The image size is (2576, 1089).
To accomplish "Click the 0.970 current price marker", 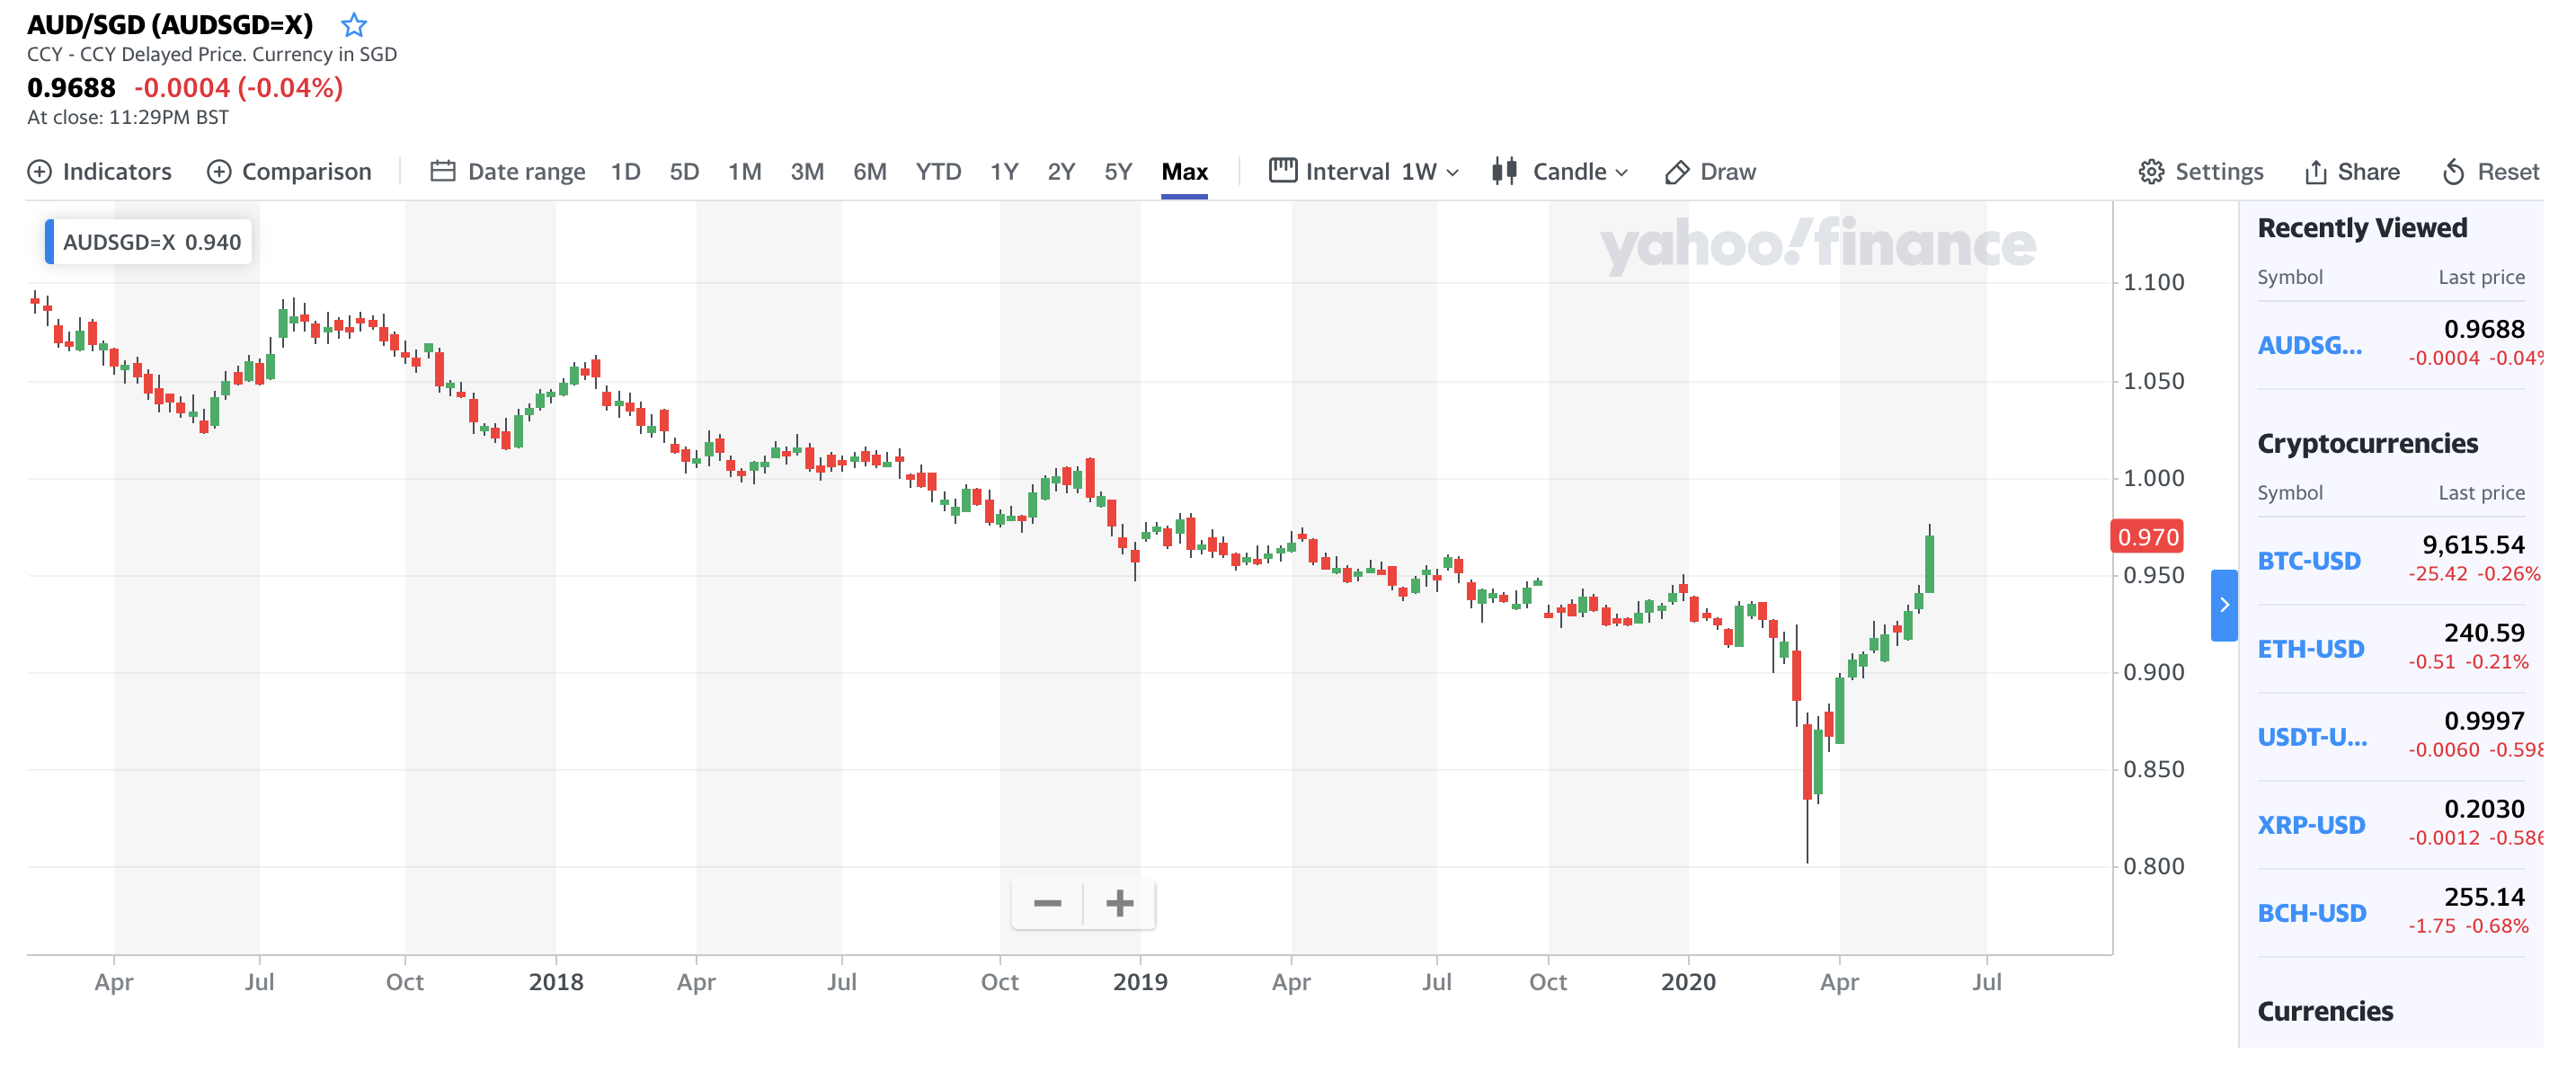I will [x=2146, y=537].
